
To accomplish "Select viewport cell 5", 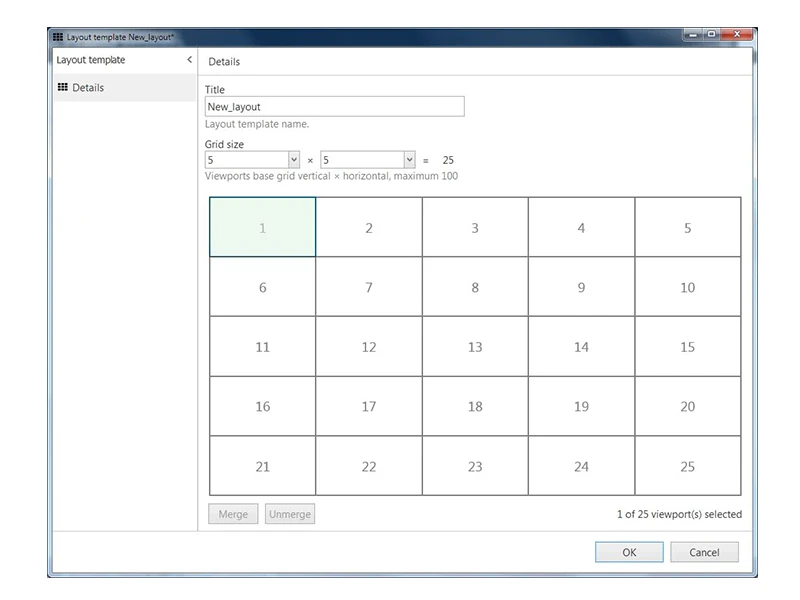I will [x=687, y=227].
